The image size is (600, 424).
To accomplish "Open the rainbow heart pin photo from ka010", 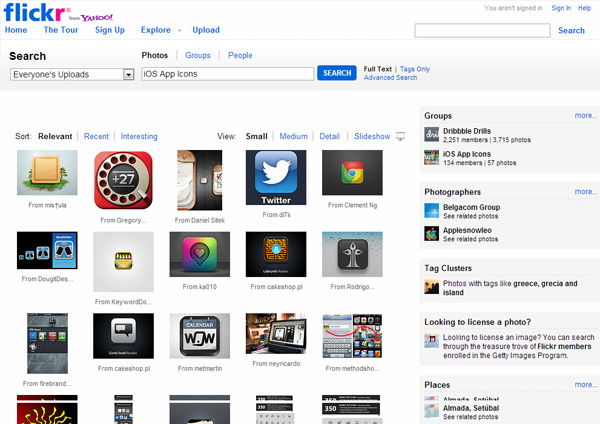I will point(199,254).
